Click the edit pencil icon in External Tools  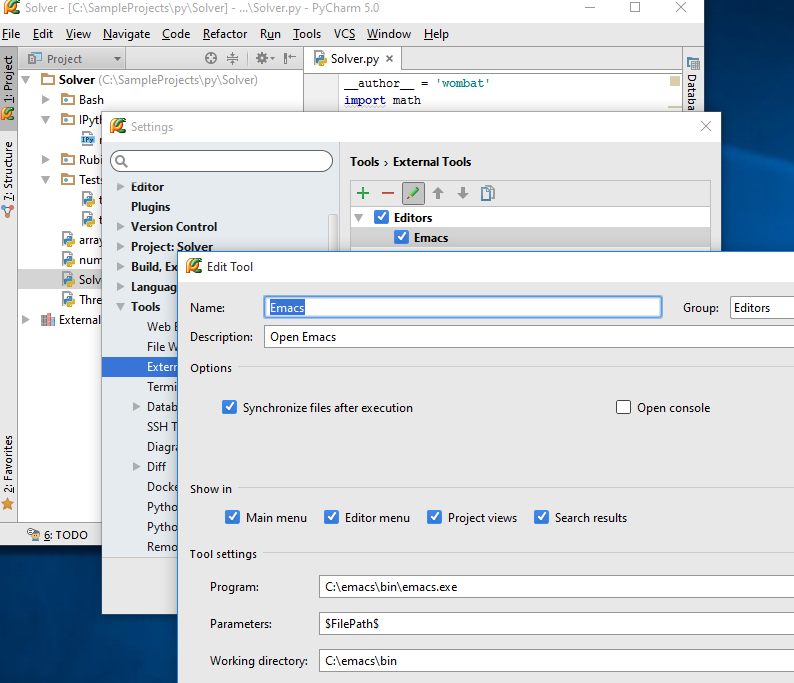(413, 193)
